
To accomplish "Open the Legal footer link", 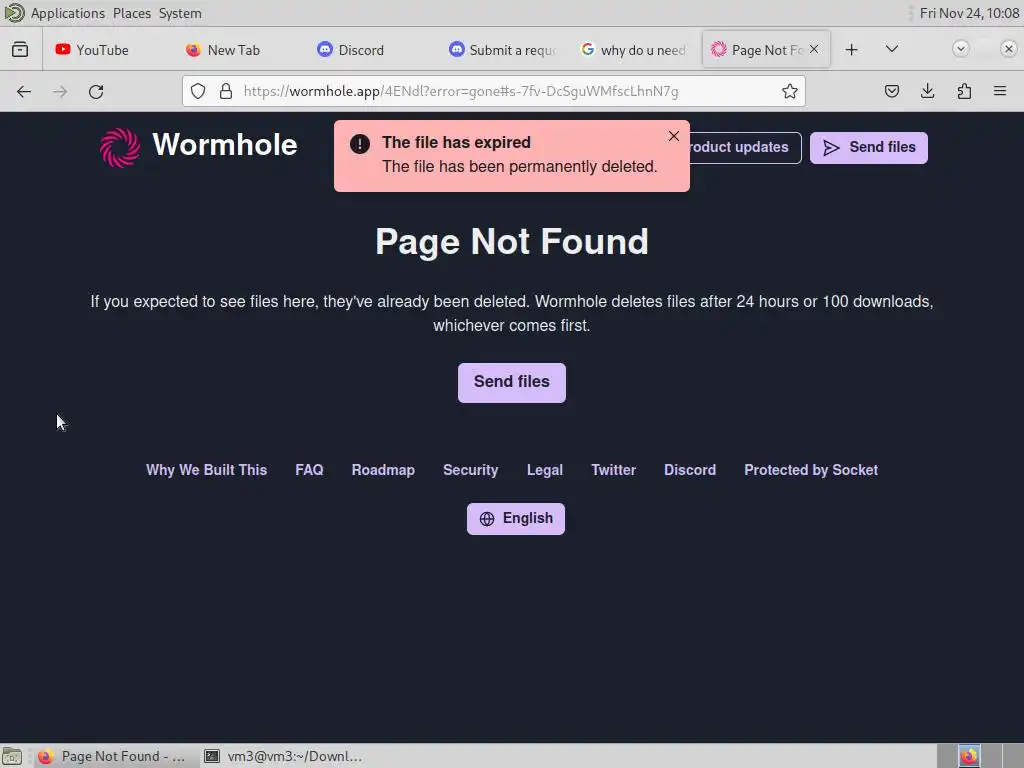I will [545, 470].
